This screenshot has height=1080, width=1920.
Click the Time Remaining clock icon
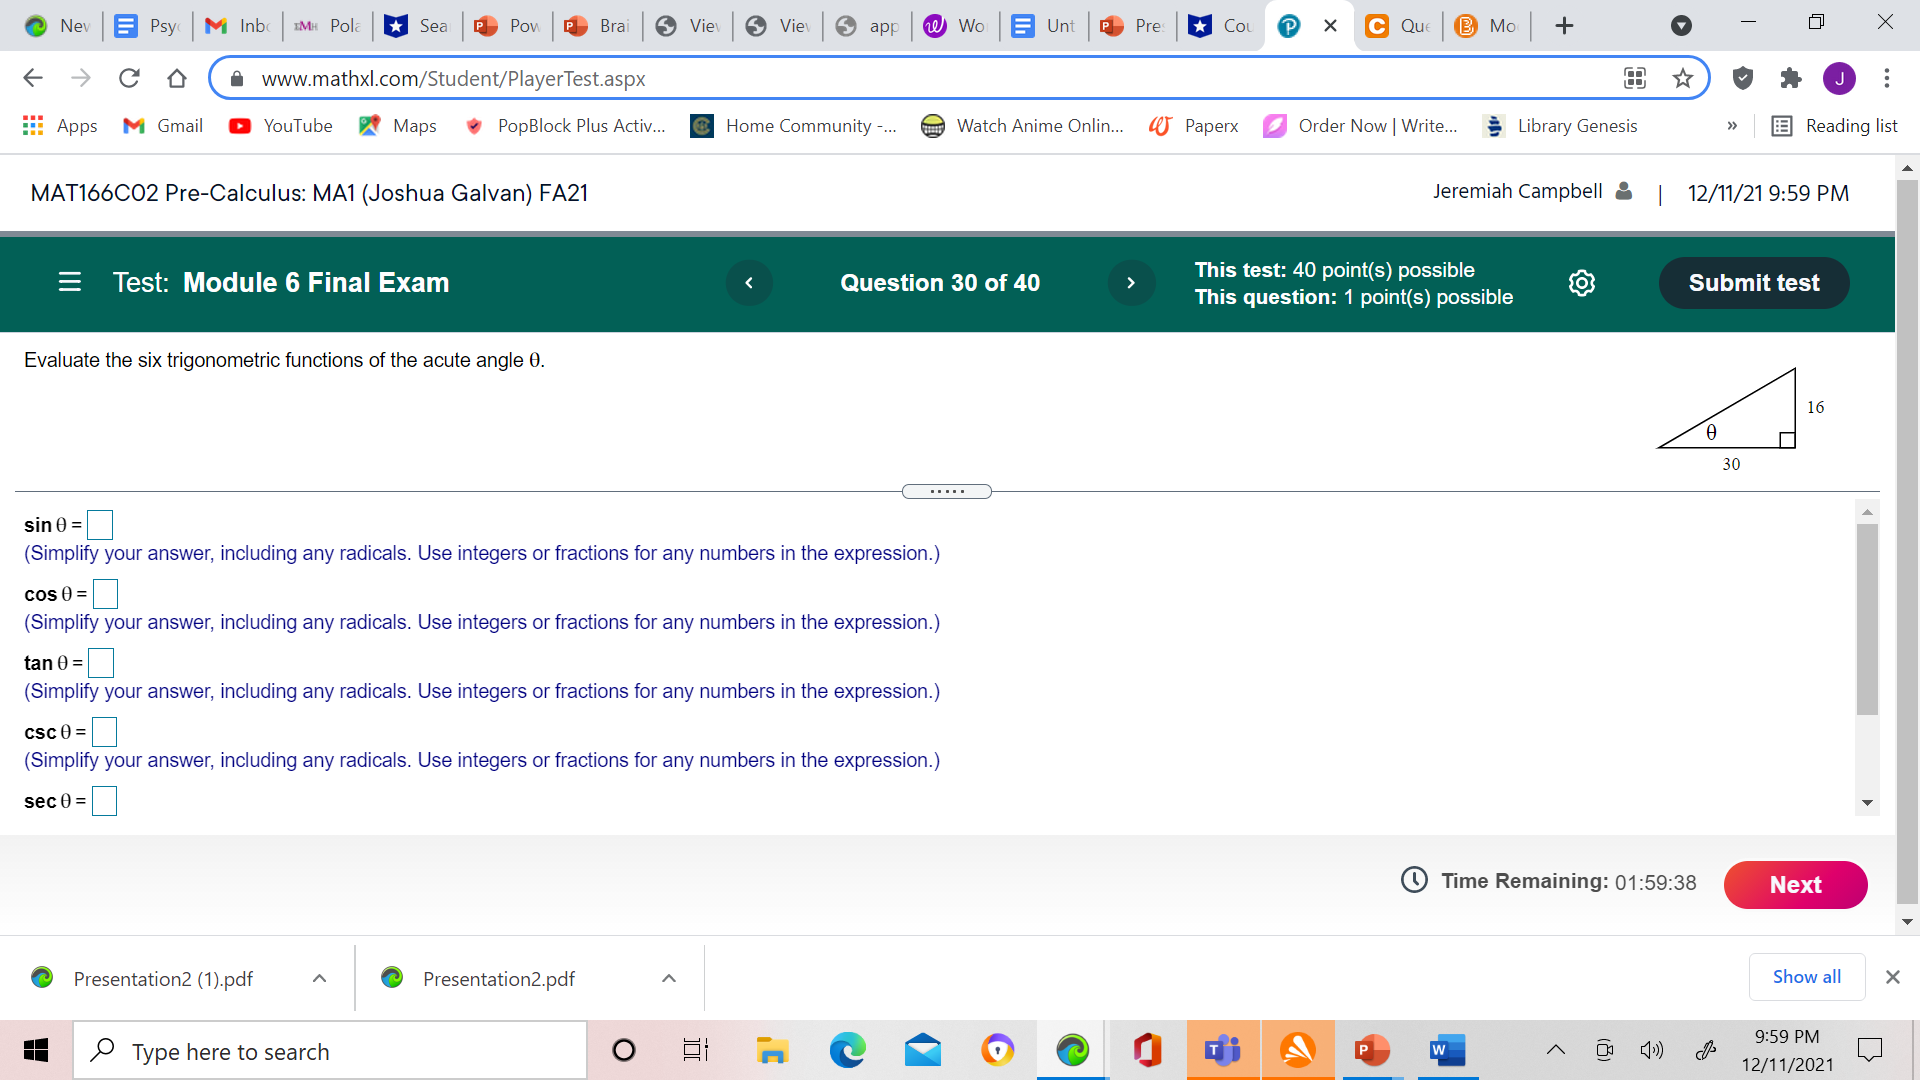coord(1414,881)
